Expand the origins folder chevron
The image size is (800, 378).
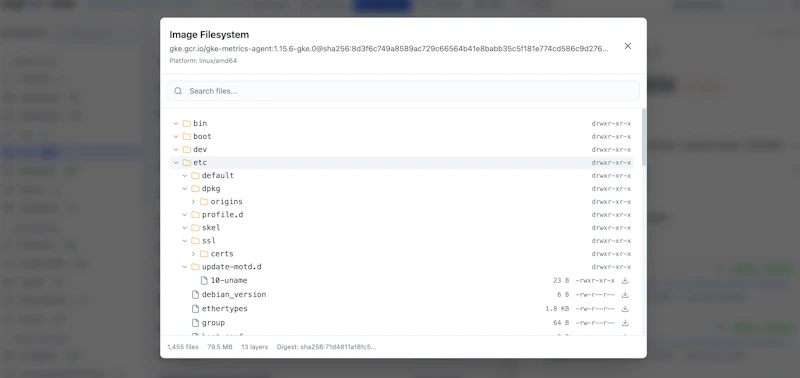click(x=193, y=201)
